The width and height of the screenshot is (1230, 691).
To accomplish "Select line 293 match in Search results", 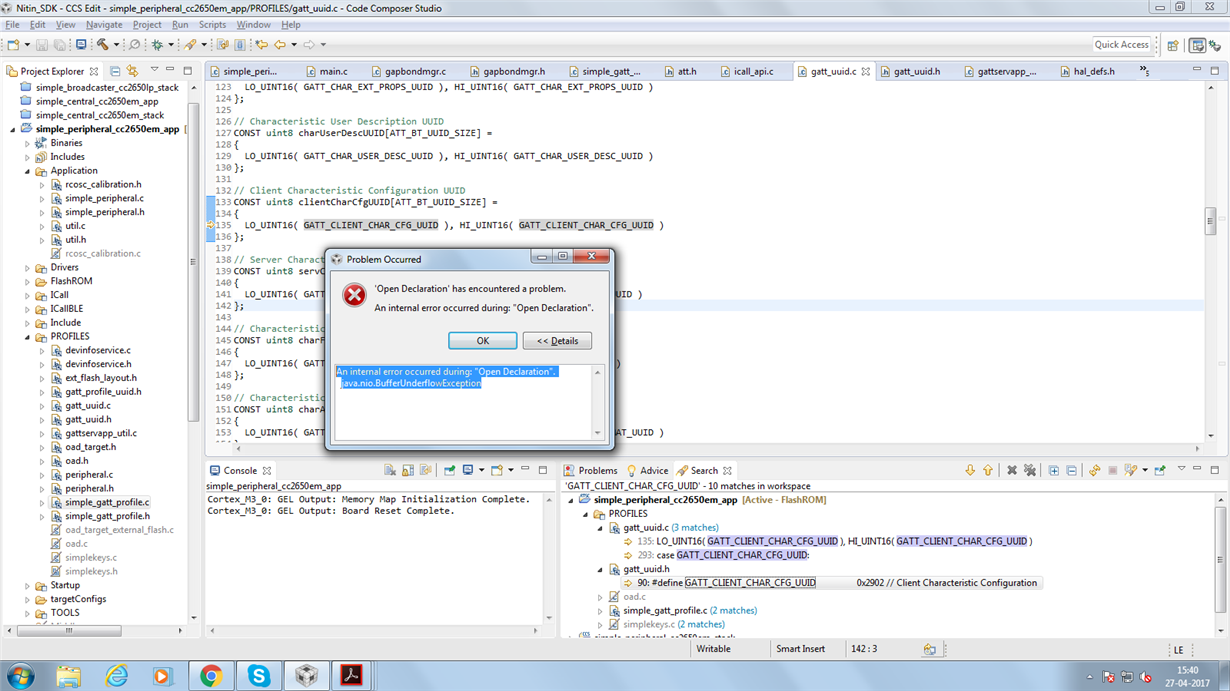I will [723, 555].
